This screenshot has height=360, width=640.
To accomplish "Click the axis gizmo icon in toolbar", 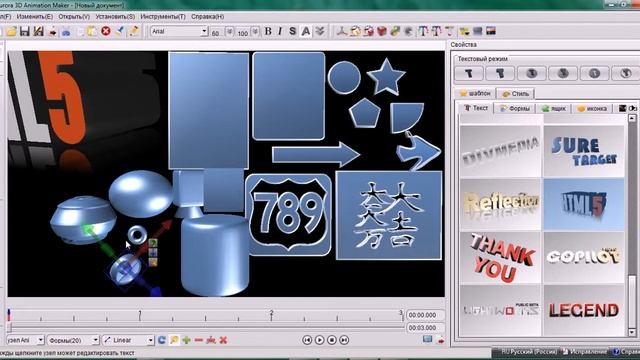I will 342,31.
